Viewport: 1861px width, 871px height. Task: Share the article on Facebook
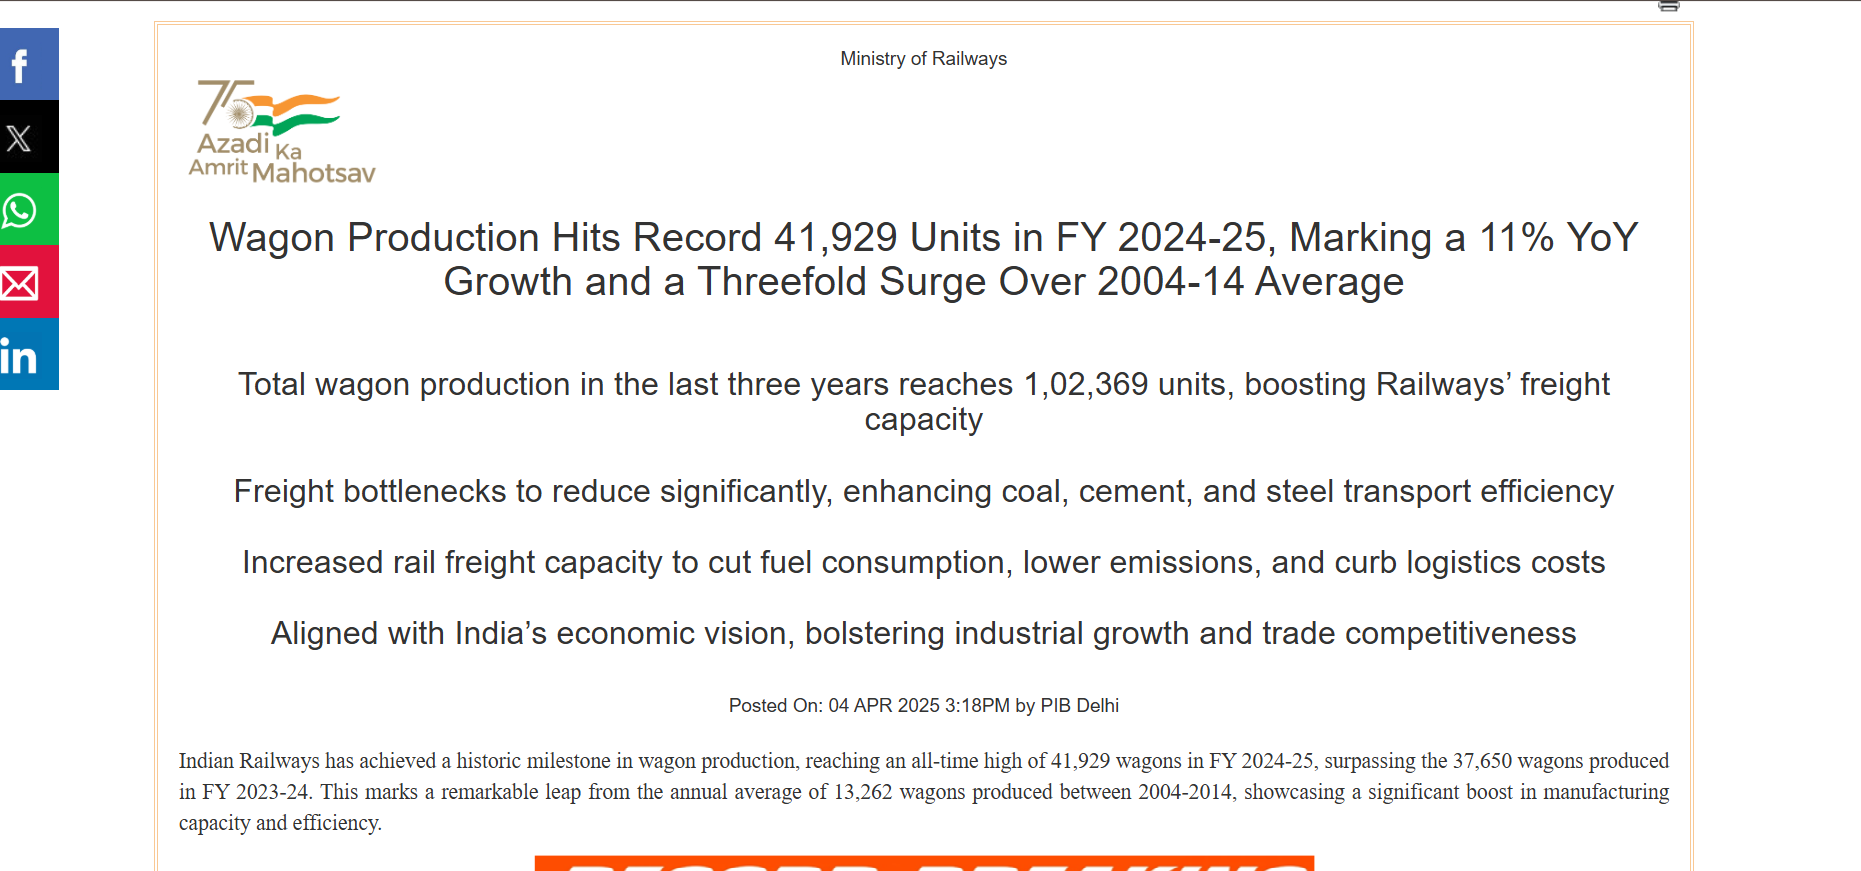[x=29, y=64]
